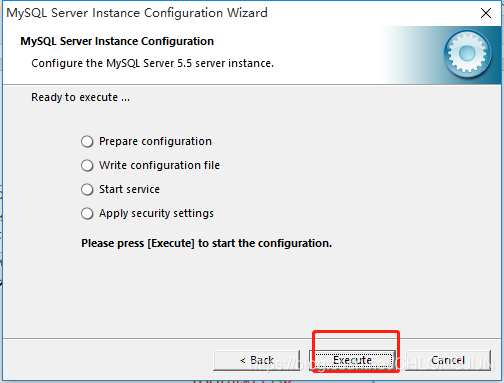Screen dimensions: 504x383
Task: Click the Prepare configuration label text
Action: [x=155, y=141]
